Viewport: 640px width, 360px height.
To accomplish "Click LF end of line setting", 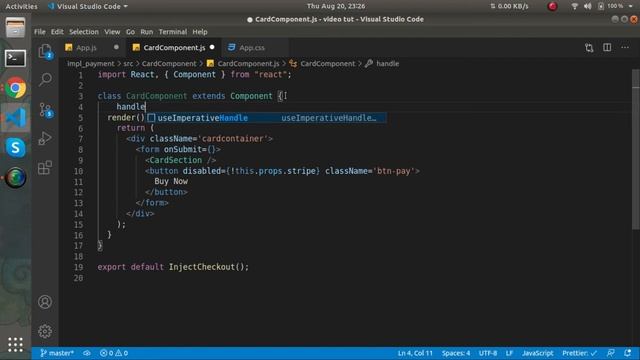I will pos(509,353).
